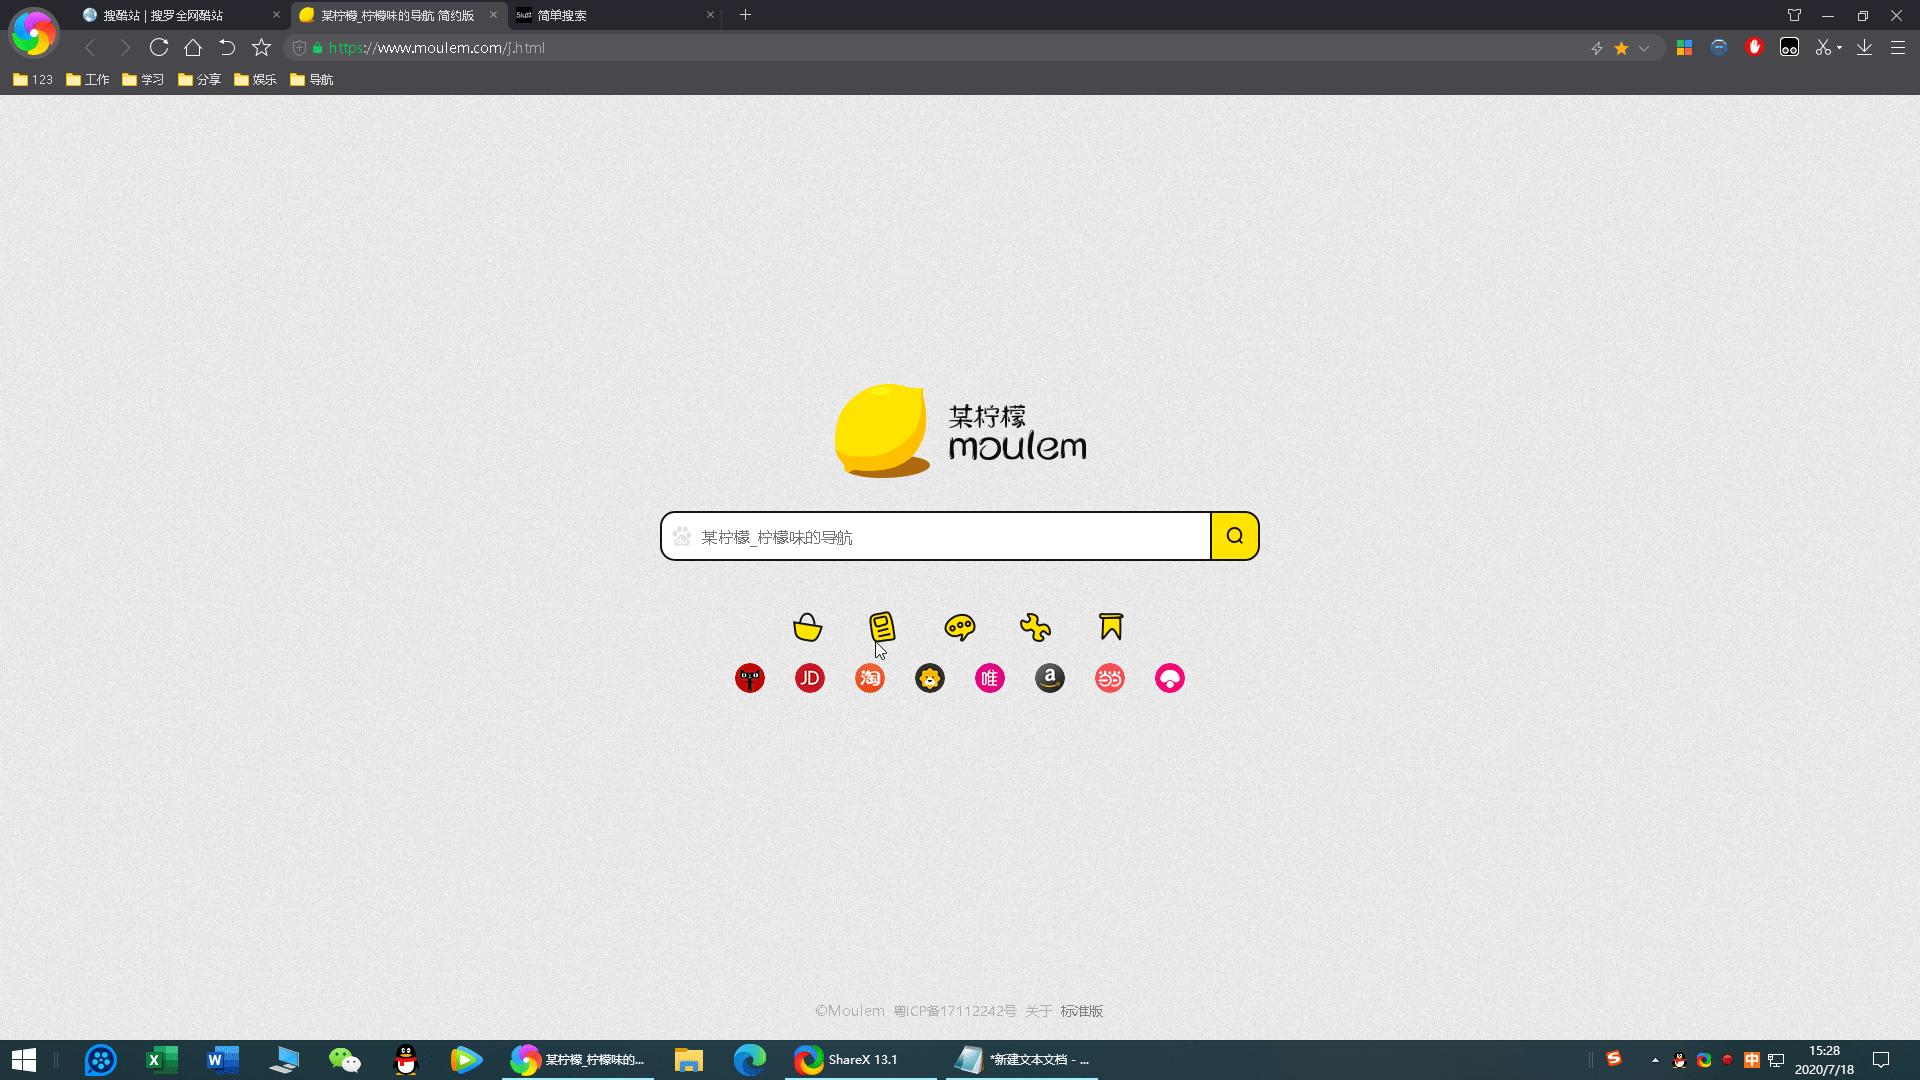The image size is (1920, 1080).
Task: Open the Amazon round icon
Action: 1049,678
